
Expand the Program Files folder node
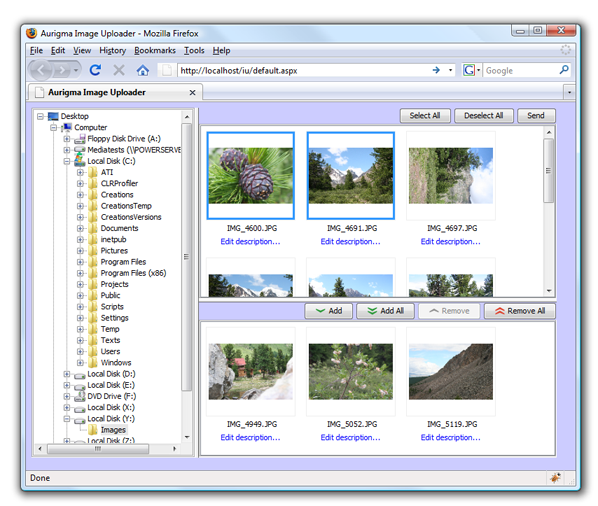80,262
